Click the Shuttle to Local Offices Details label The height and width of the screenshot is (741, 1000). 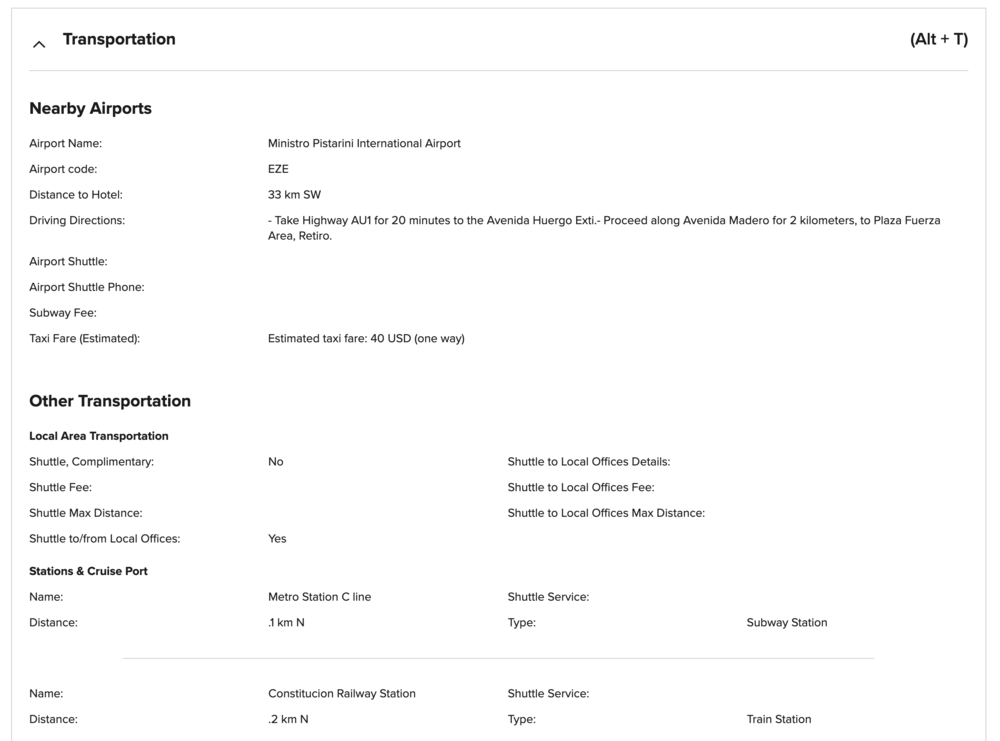click(588, 462)
